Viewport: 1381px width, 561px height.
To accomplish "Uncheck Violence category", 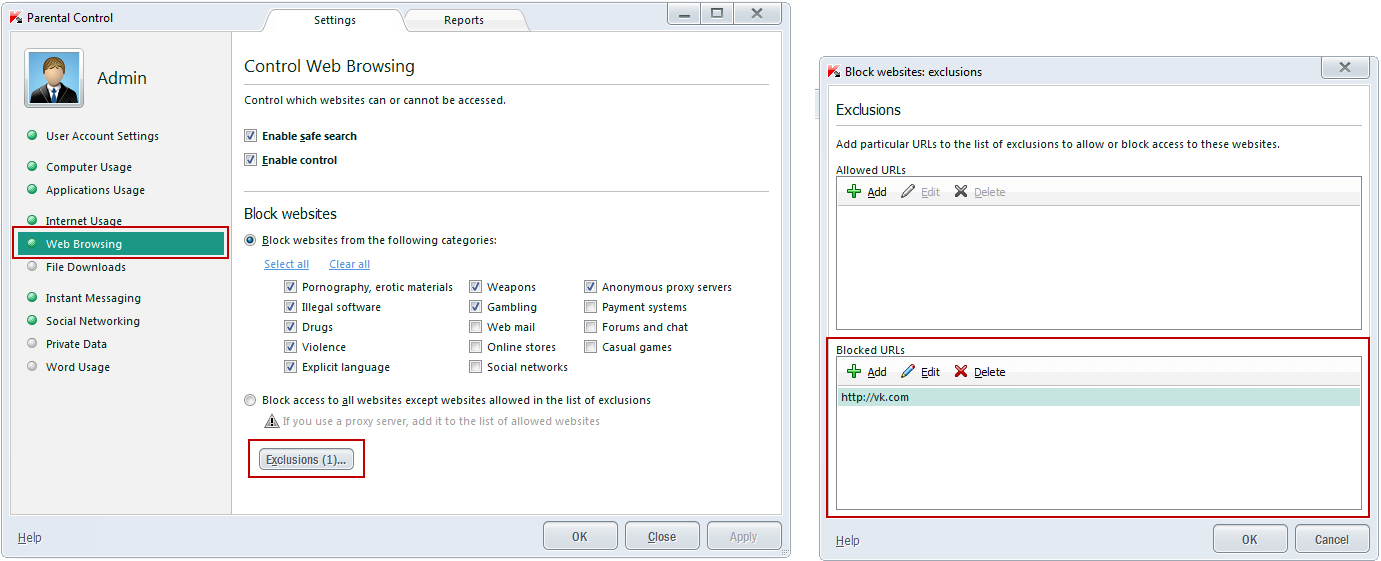I will point(291,347).
